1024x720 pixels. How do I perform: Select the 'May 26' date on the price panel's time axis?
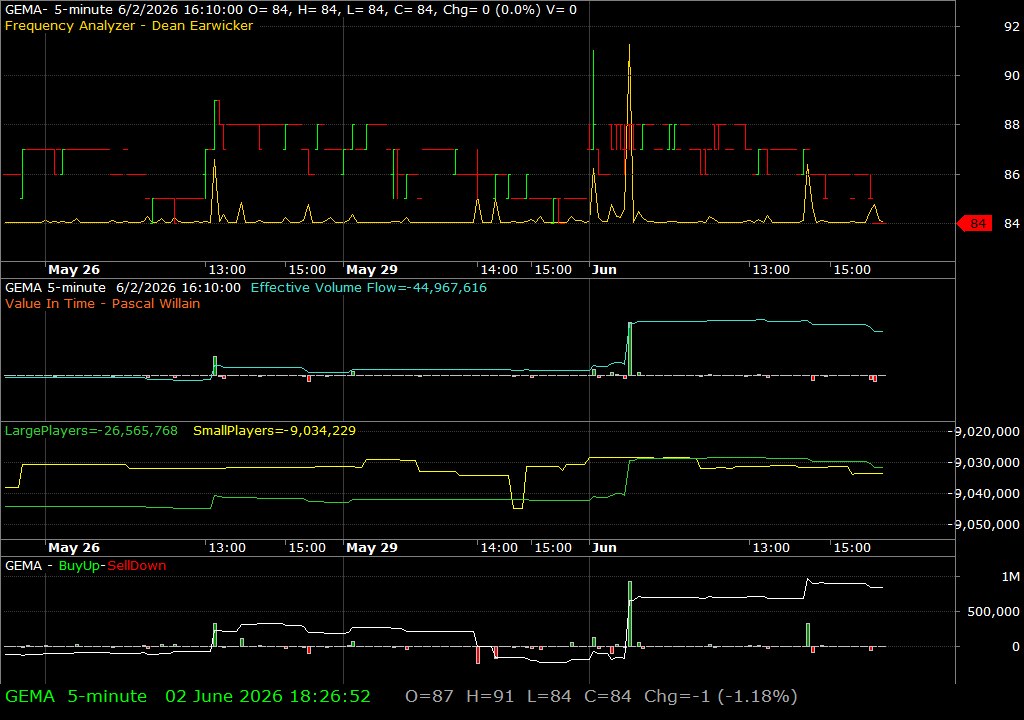pos(74,269)
